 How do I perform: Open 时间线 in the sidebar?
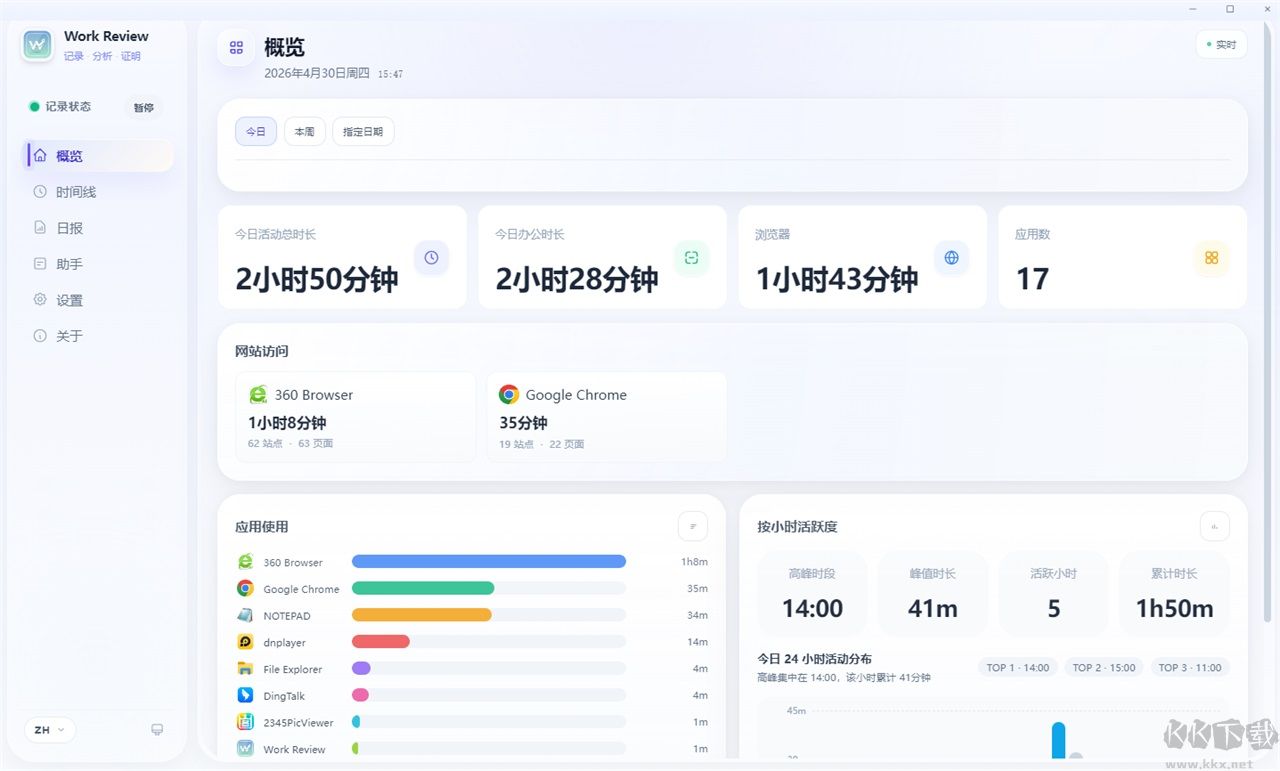(98, 192)
